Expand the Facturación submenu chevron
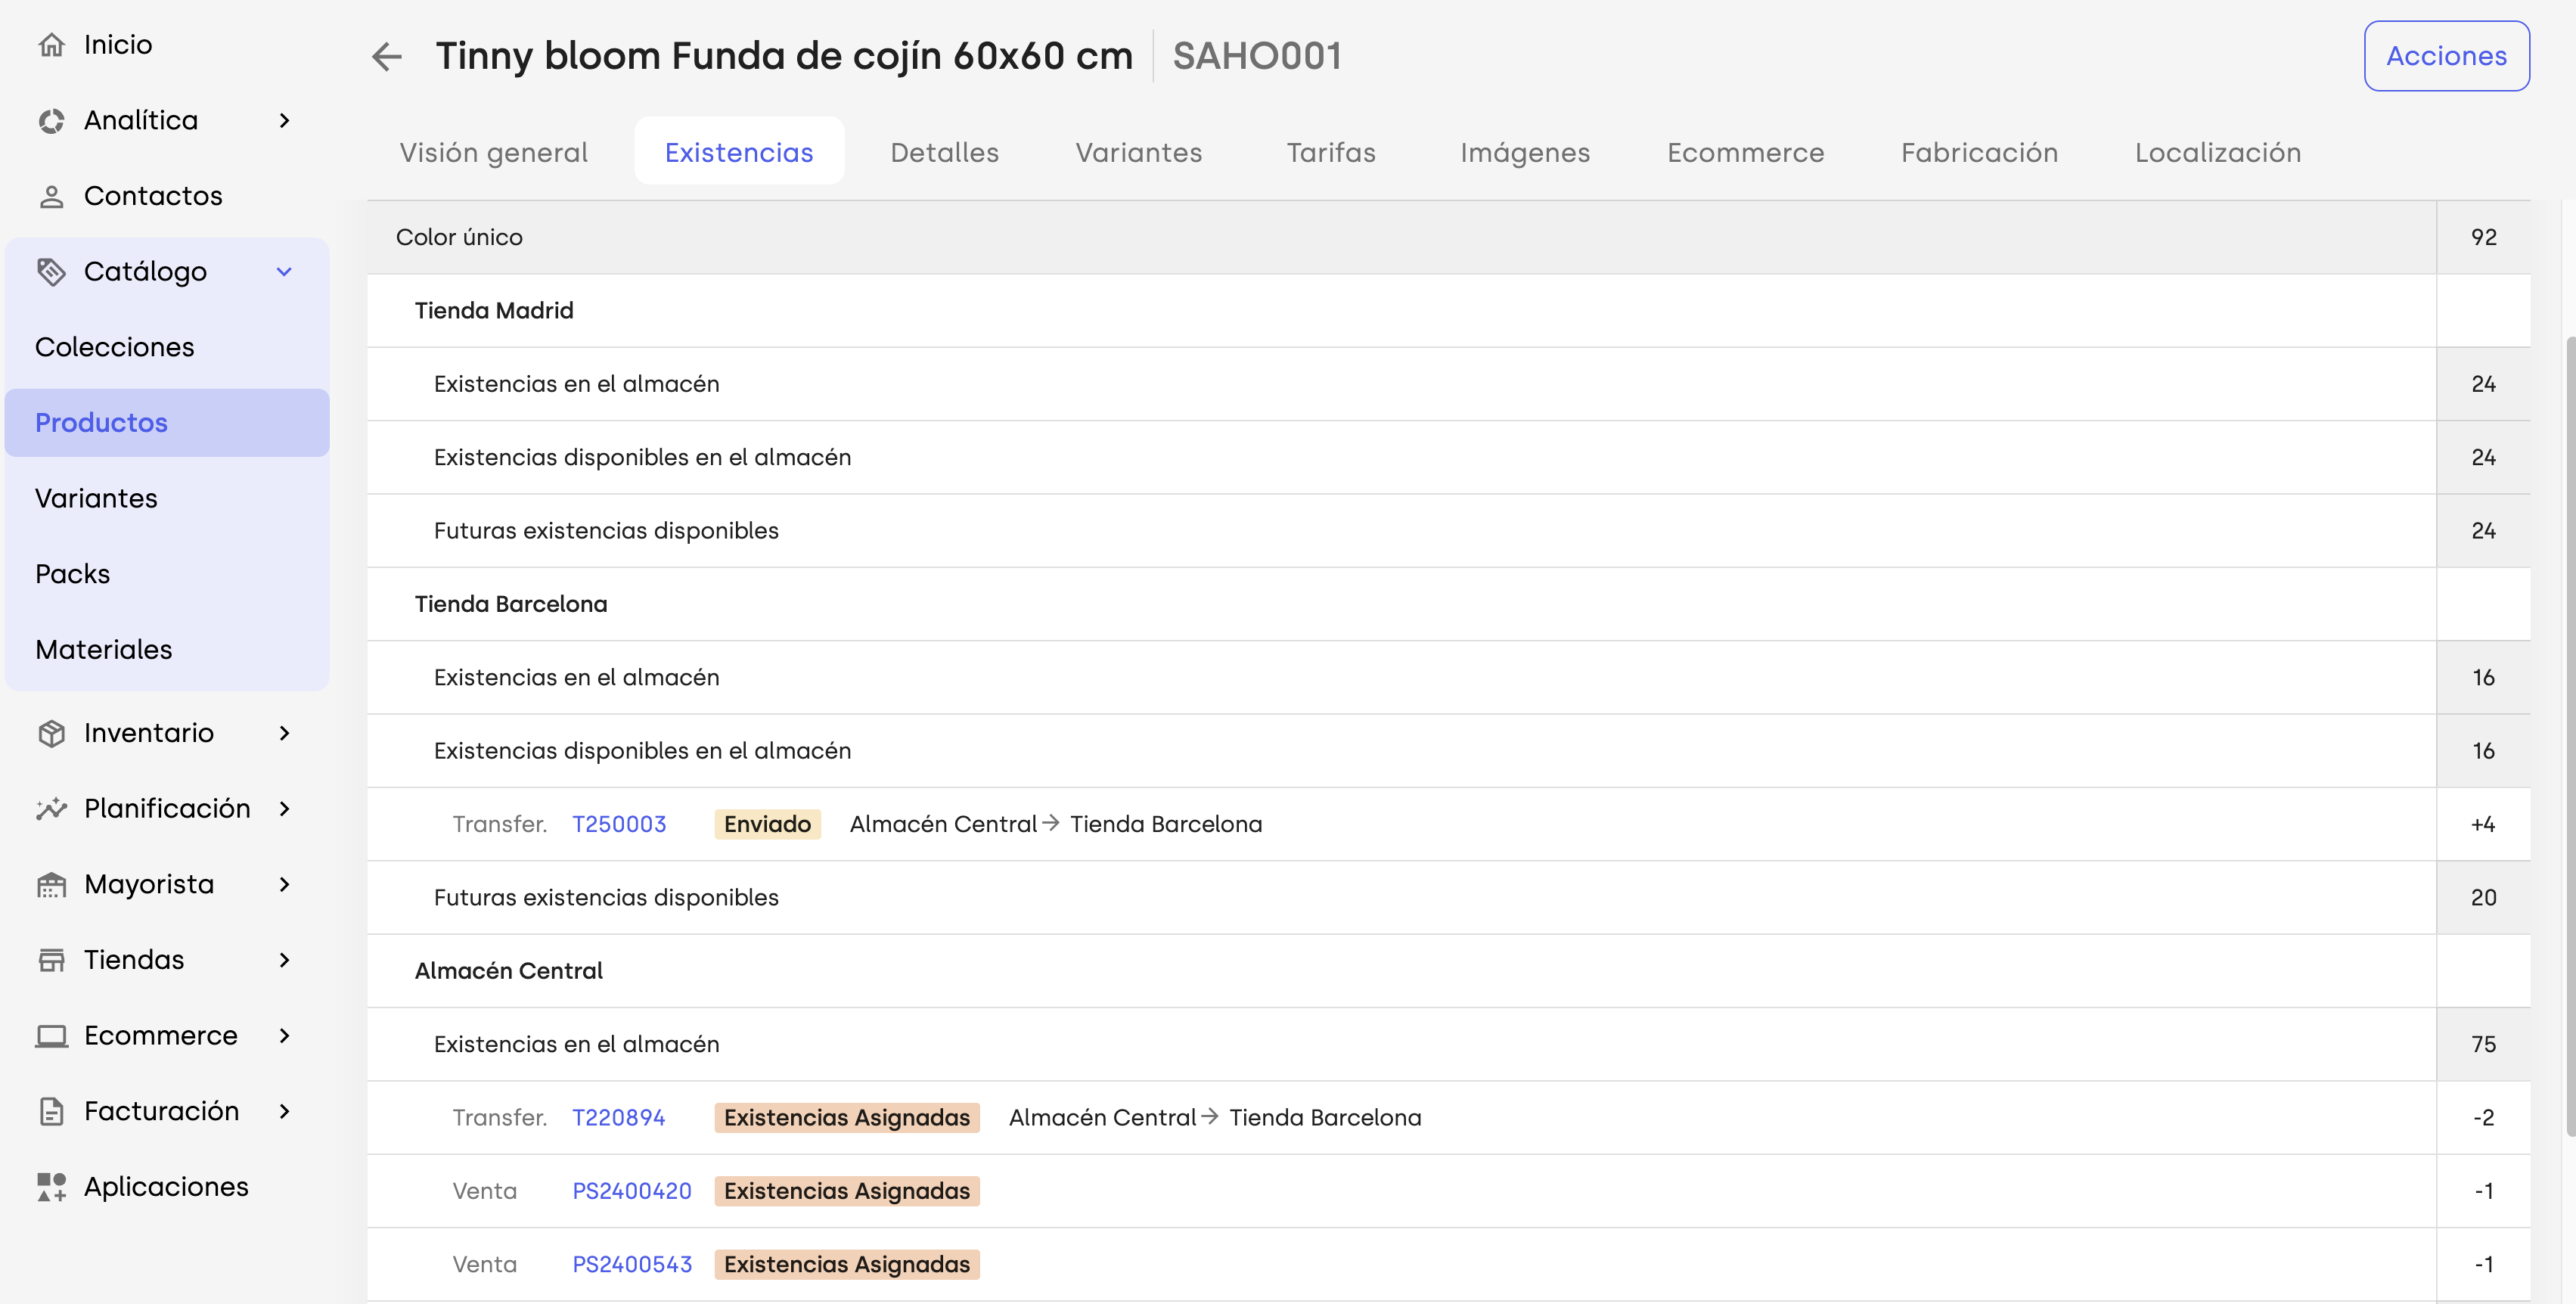This screenshot has height=1304, width=2576. (x=285, y=1111)
